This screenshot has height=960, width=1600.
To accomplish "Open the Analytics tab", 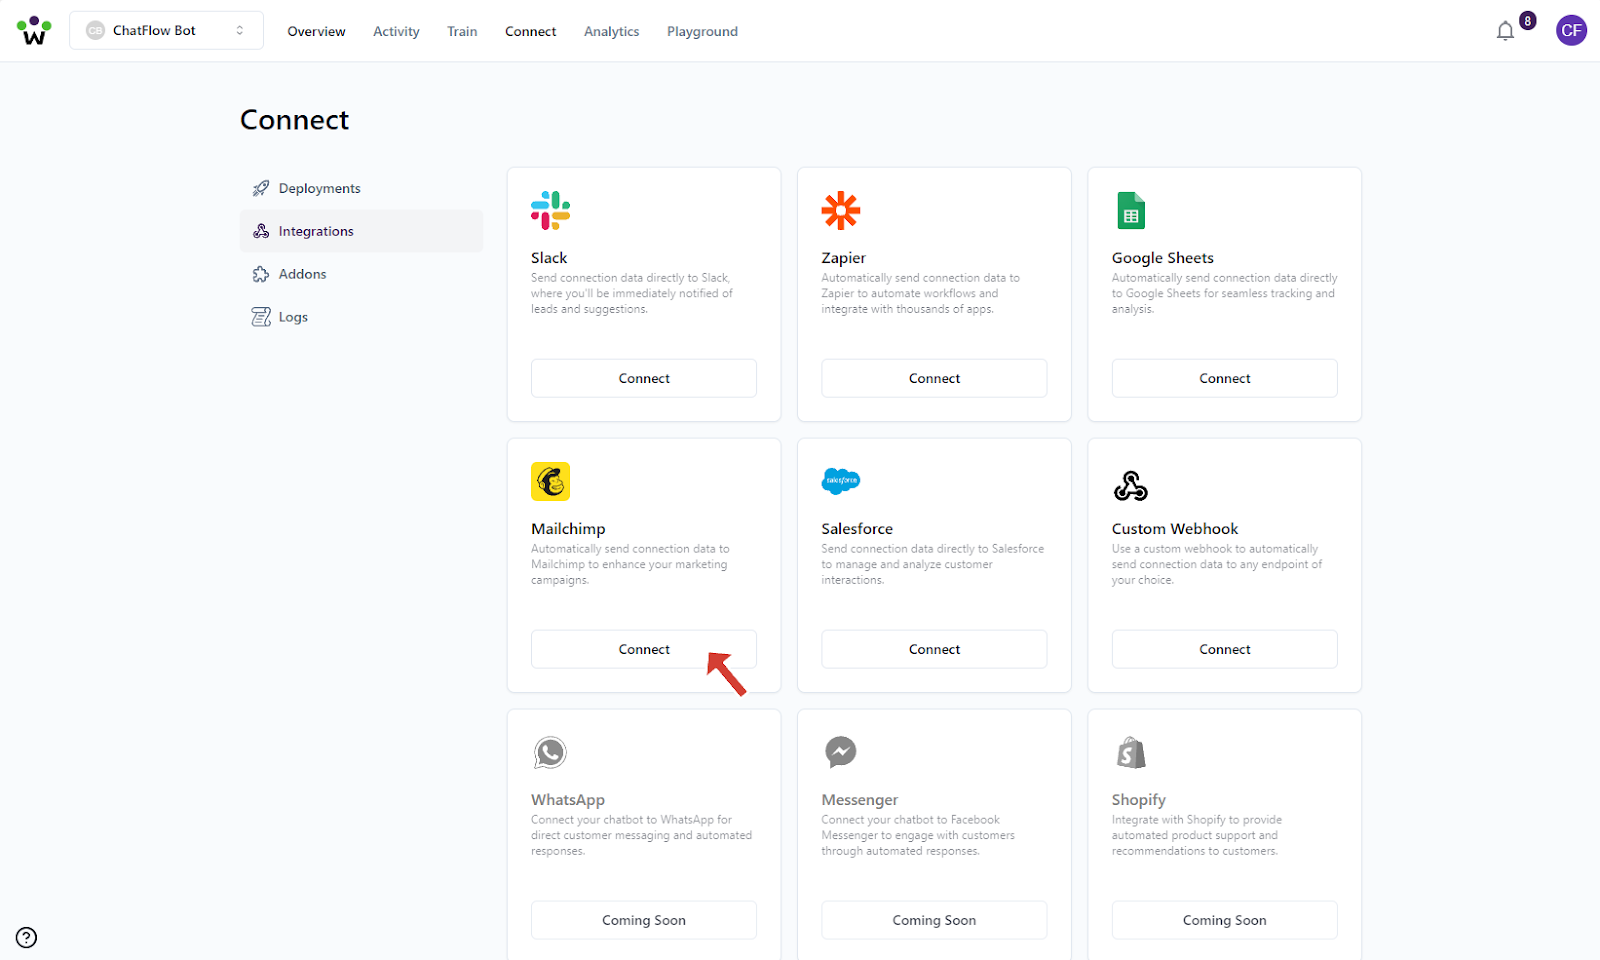I will pyautogui.click(x=611, y=31).
